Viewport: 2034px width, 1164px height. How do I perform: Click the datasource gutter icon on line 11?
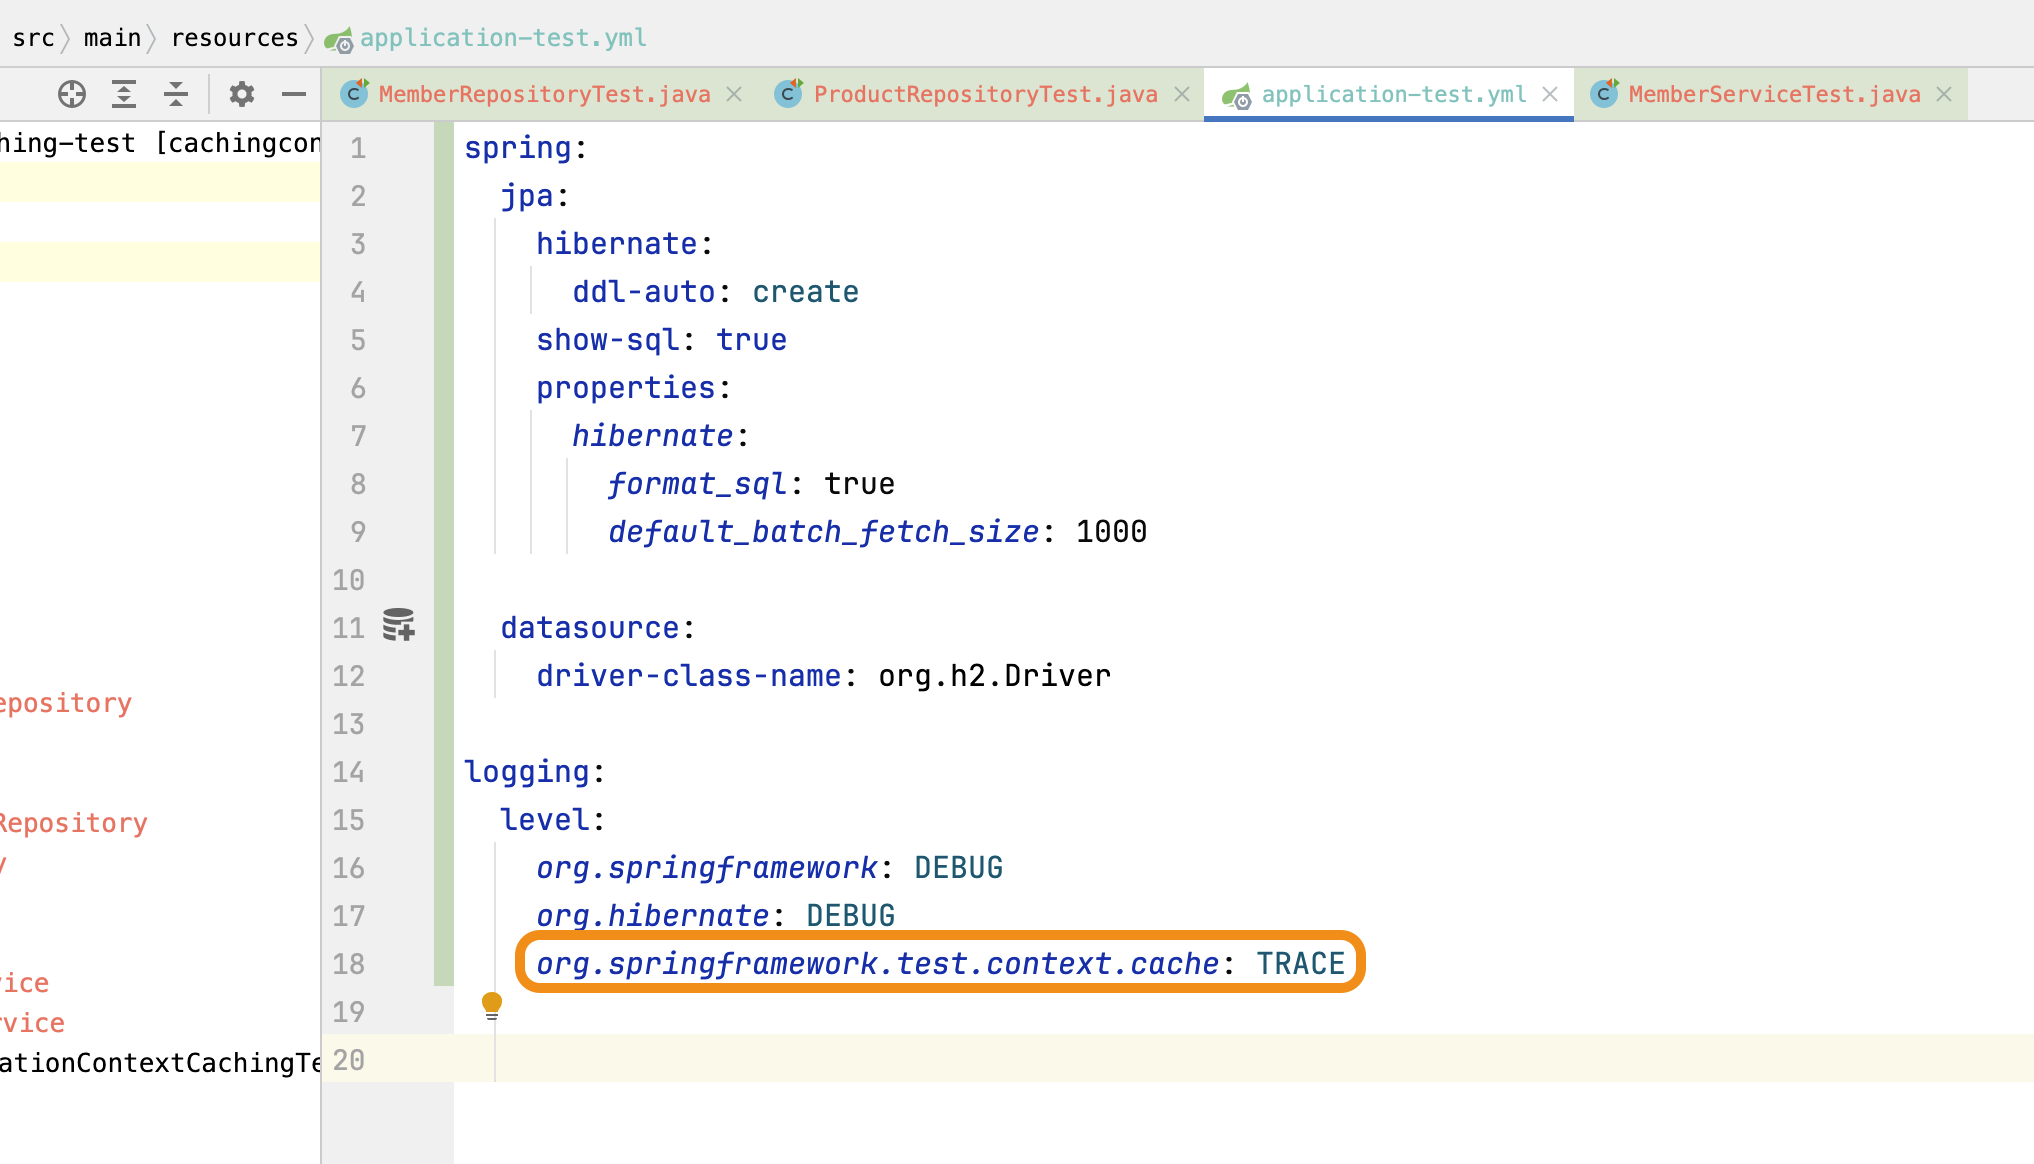pos(398,625)
